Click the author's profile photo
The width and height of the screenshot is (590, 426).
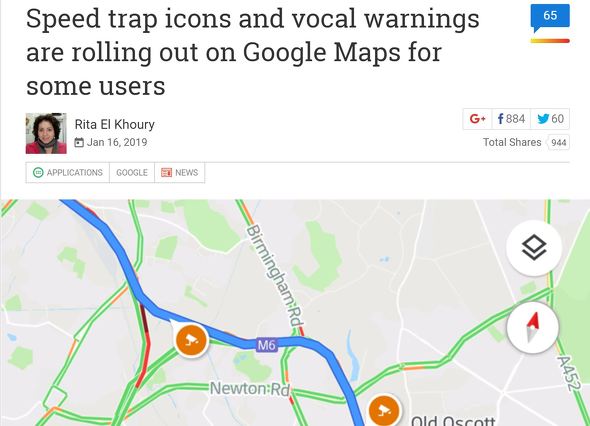[x=46, y=133]
